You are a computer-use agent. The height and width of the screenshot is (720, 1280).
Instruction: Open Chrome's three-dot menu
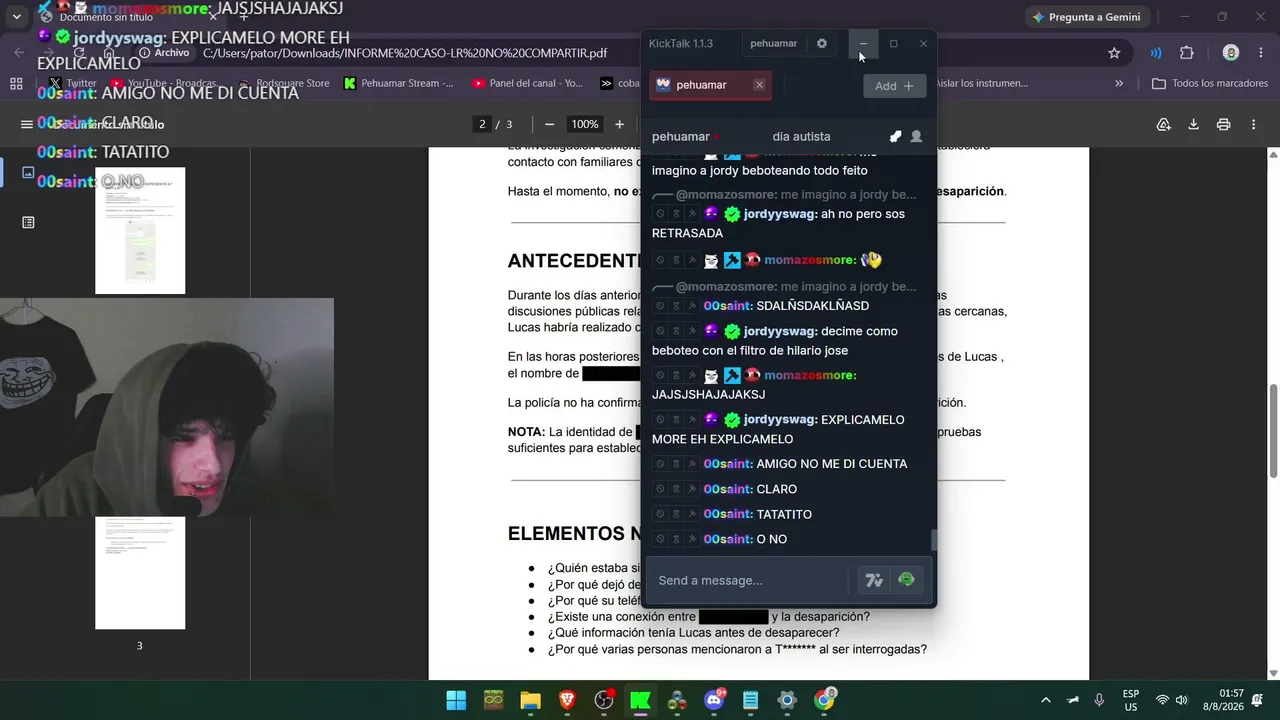point(1262,53)
